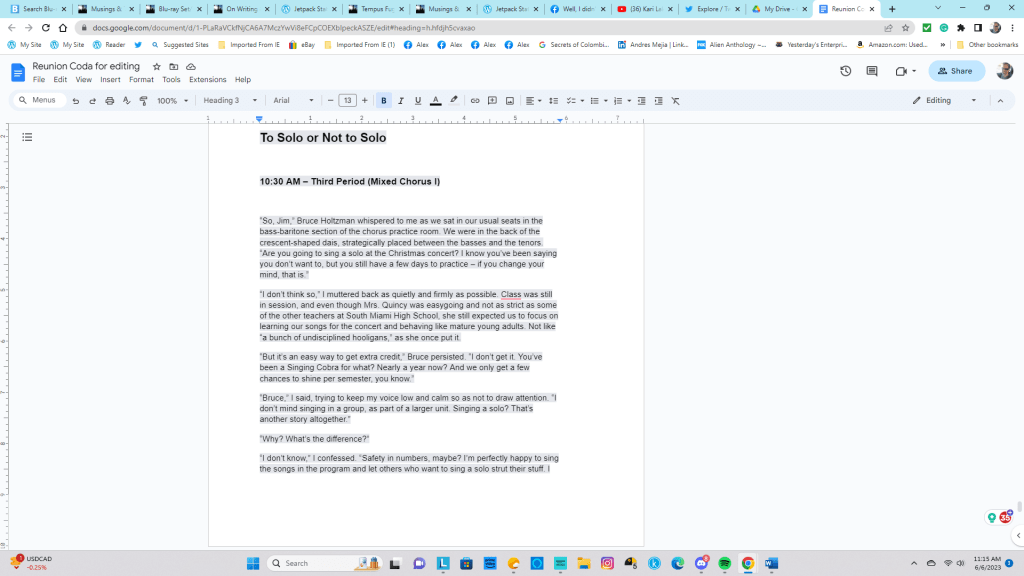Pick a text color from toolbar
This screenshot has width=1024, height=576.
(435, 101)
